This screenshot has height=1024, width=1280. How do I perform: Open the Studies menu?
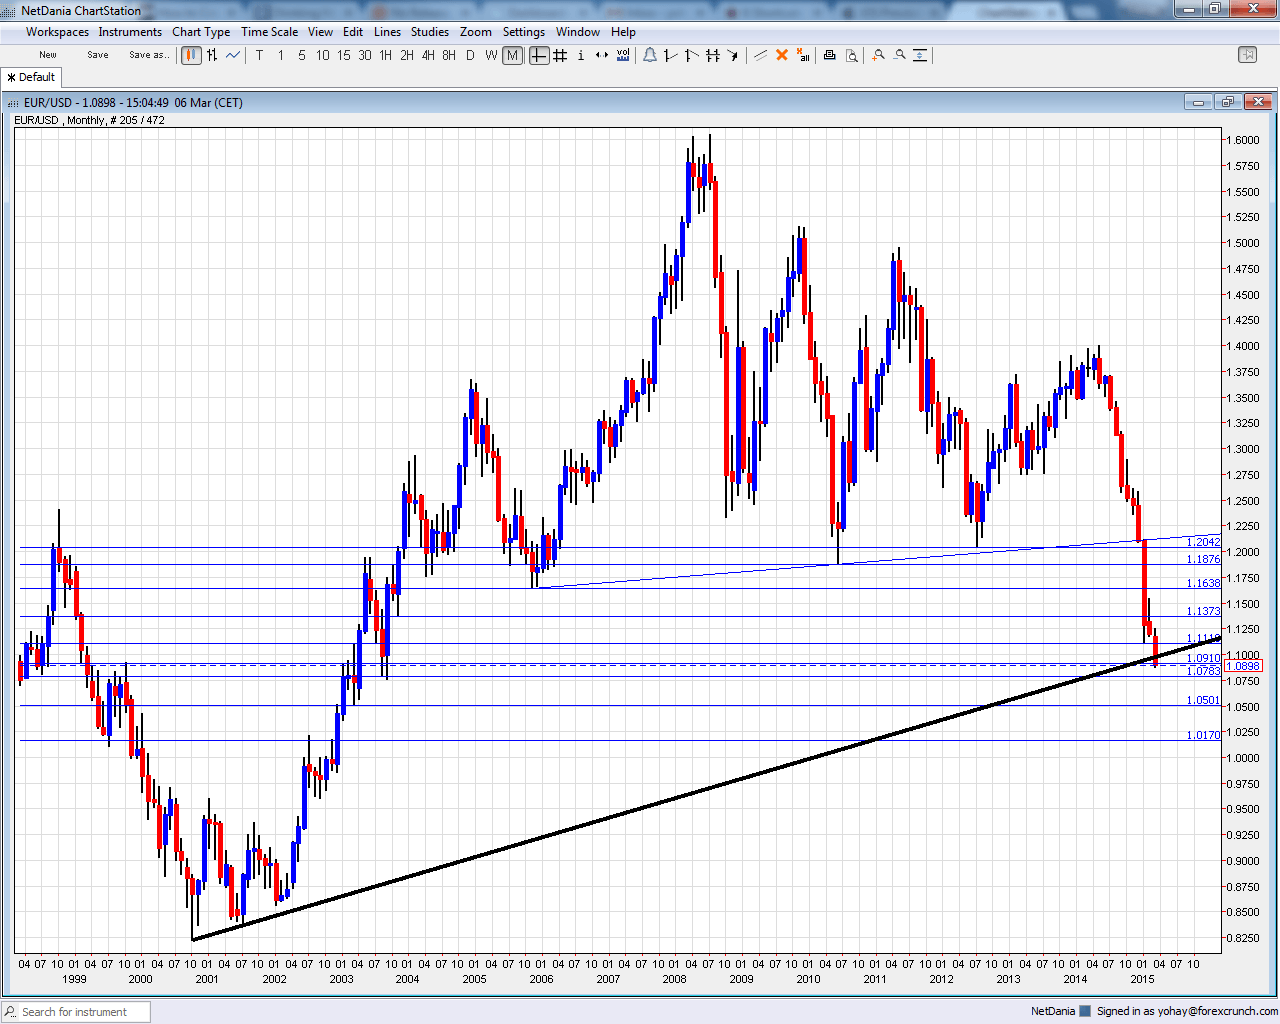tap(430, 32)
